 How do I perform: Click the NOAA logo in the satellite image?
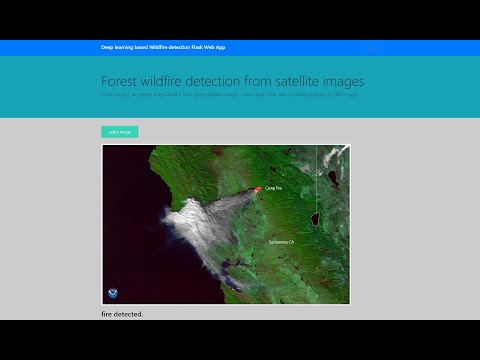pyautogui.click(x=113, y=293)
